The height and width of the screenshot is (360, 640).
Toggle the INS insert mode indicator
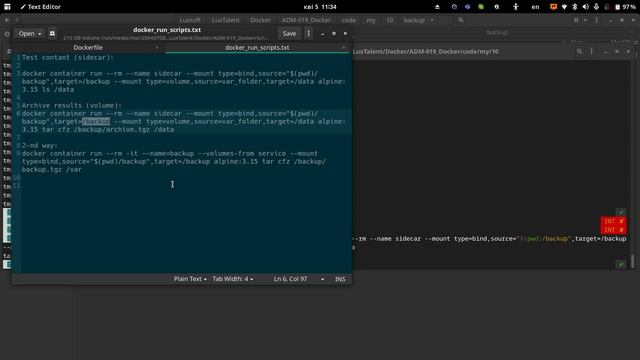point(340,279)
